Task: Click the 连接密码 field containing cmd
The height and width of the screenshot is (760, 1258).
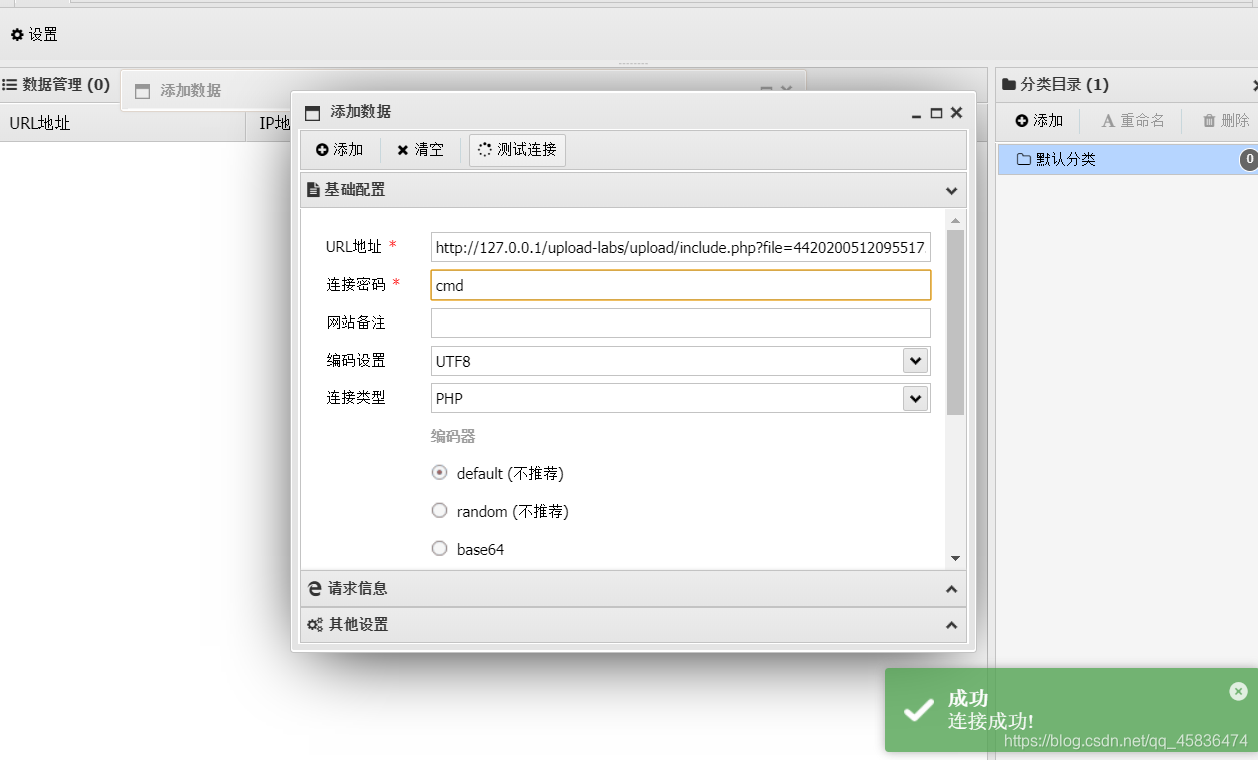Action: 681,285
